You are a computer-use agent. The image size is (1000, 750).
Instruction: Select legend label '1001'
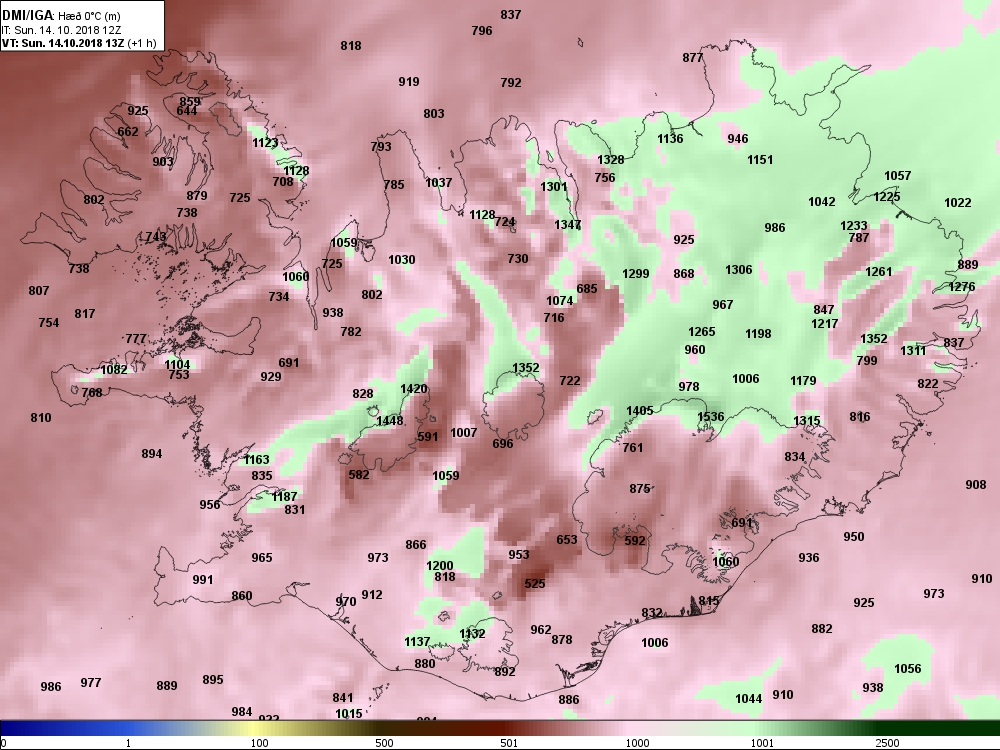[762, 743]
